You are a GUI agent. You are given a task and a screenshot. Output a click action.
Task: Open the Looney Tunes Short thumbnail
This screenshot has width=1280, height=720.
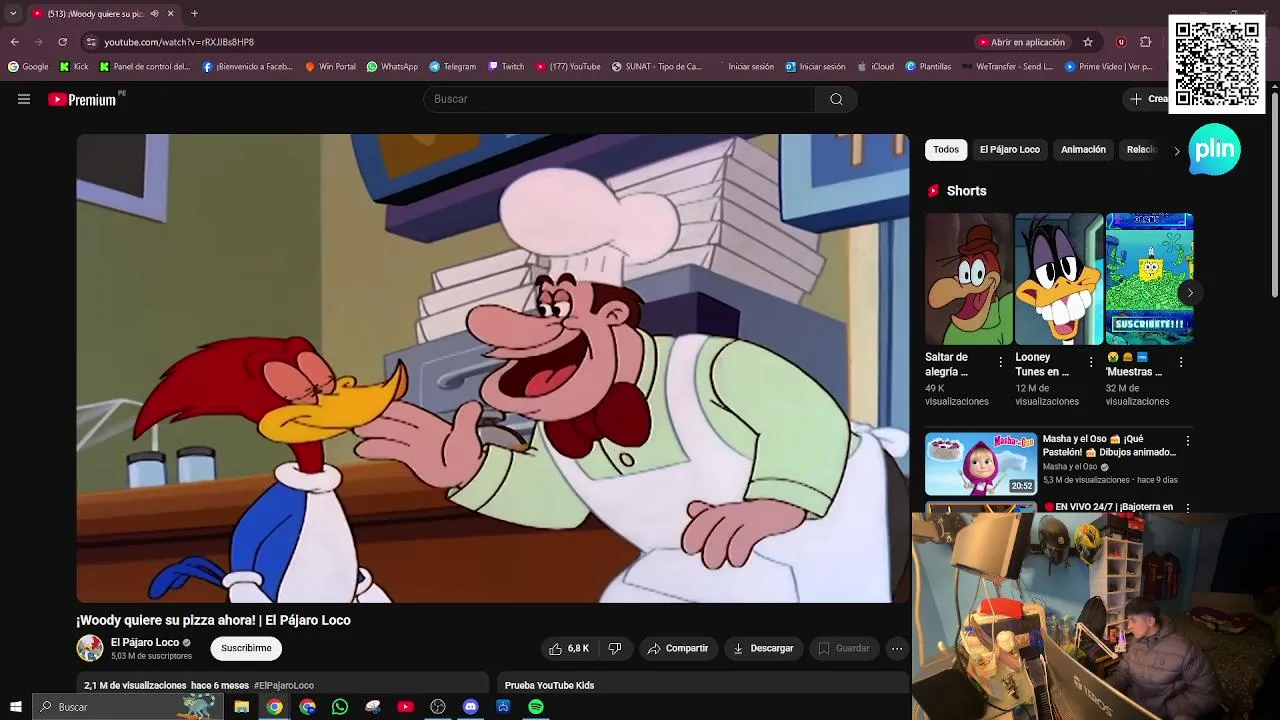point(1059,279)
